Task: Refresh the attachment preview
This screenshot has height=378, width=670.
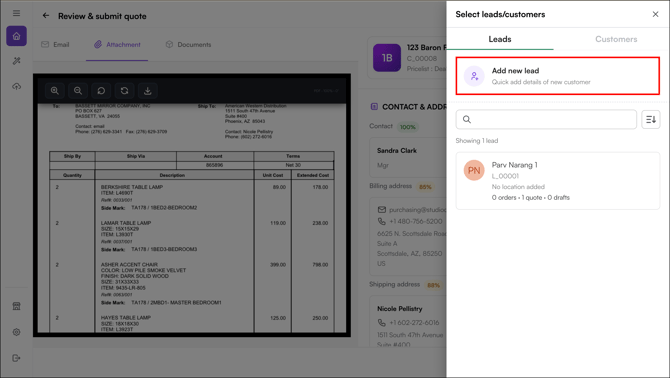Action: [124, 91]
